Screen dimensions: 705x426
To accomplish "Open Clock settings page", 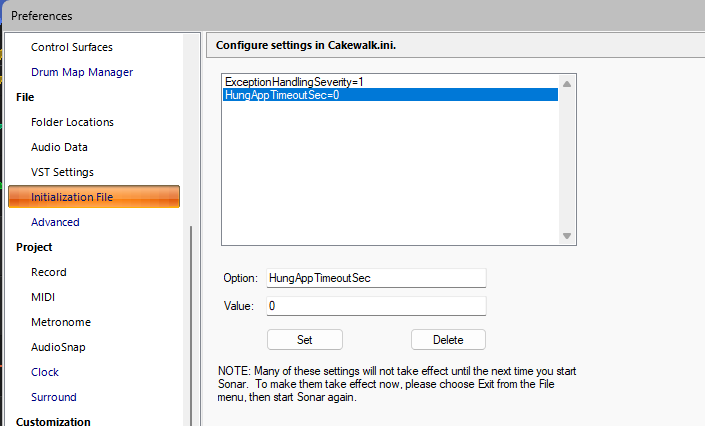I will (x=45, y=372).
